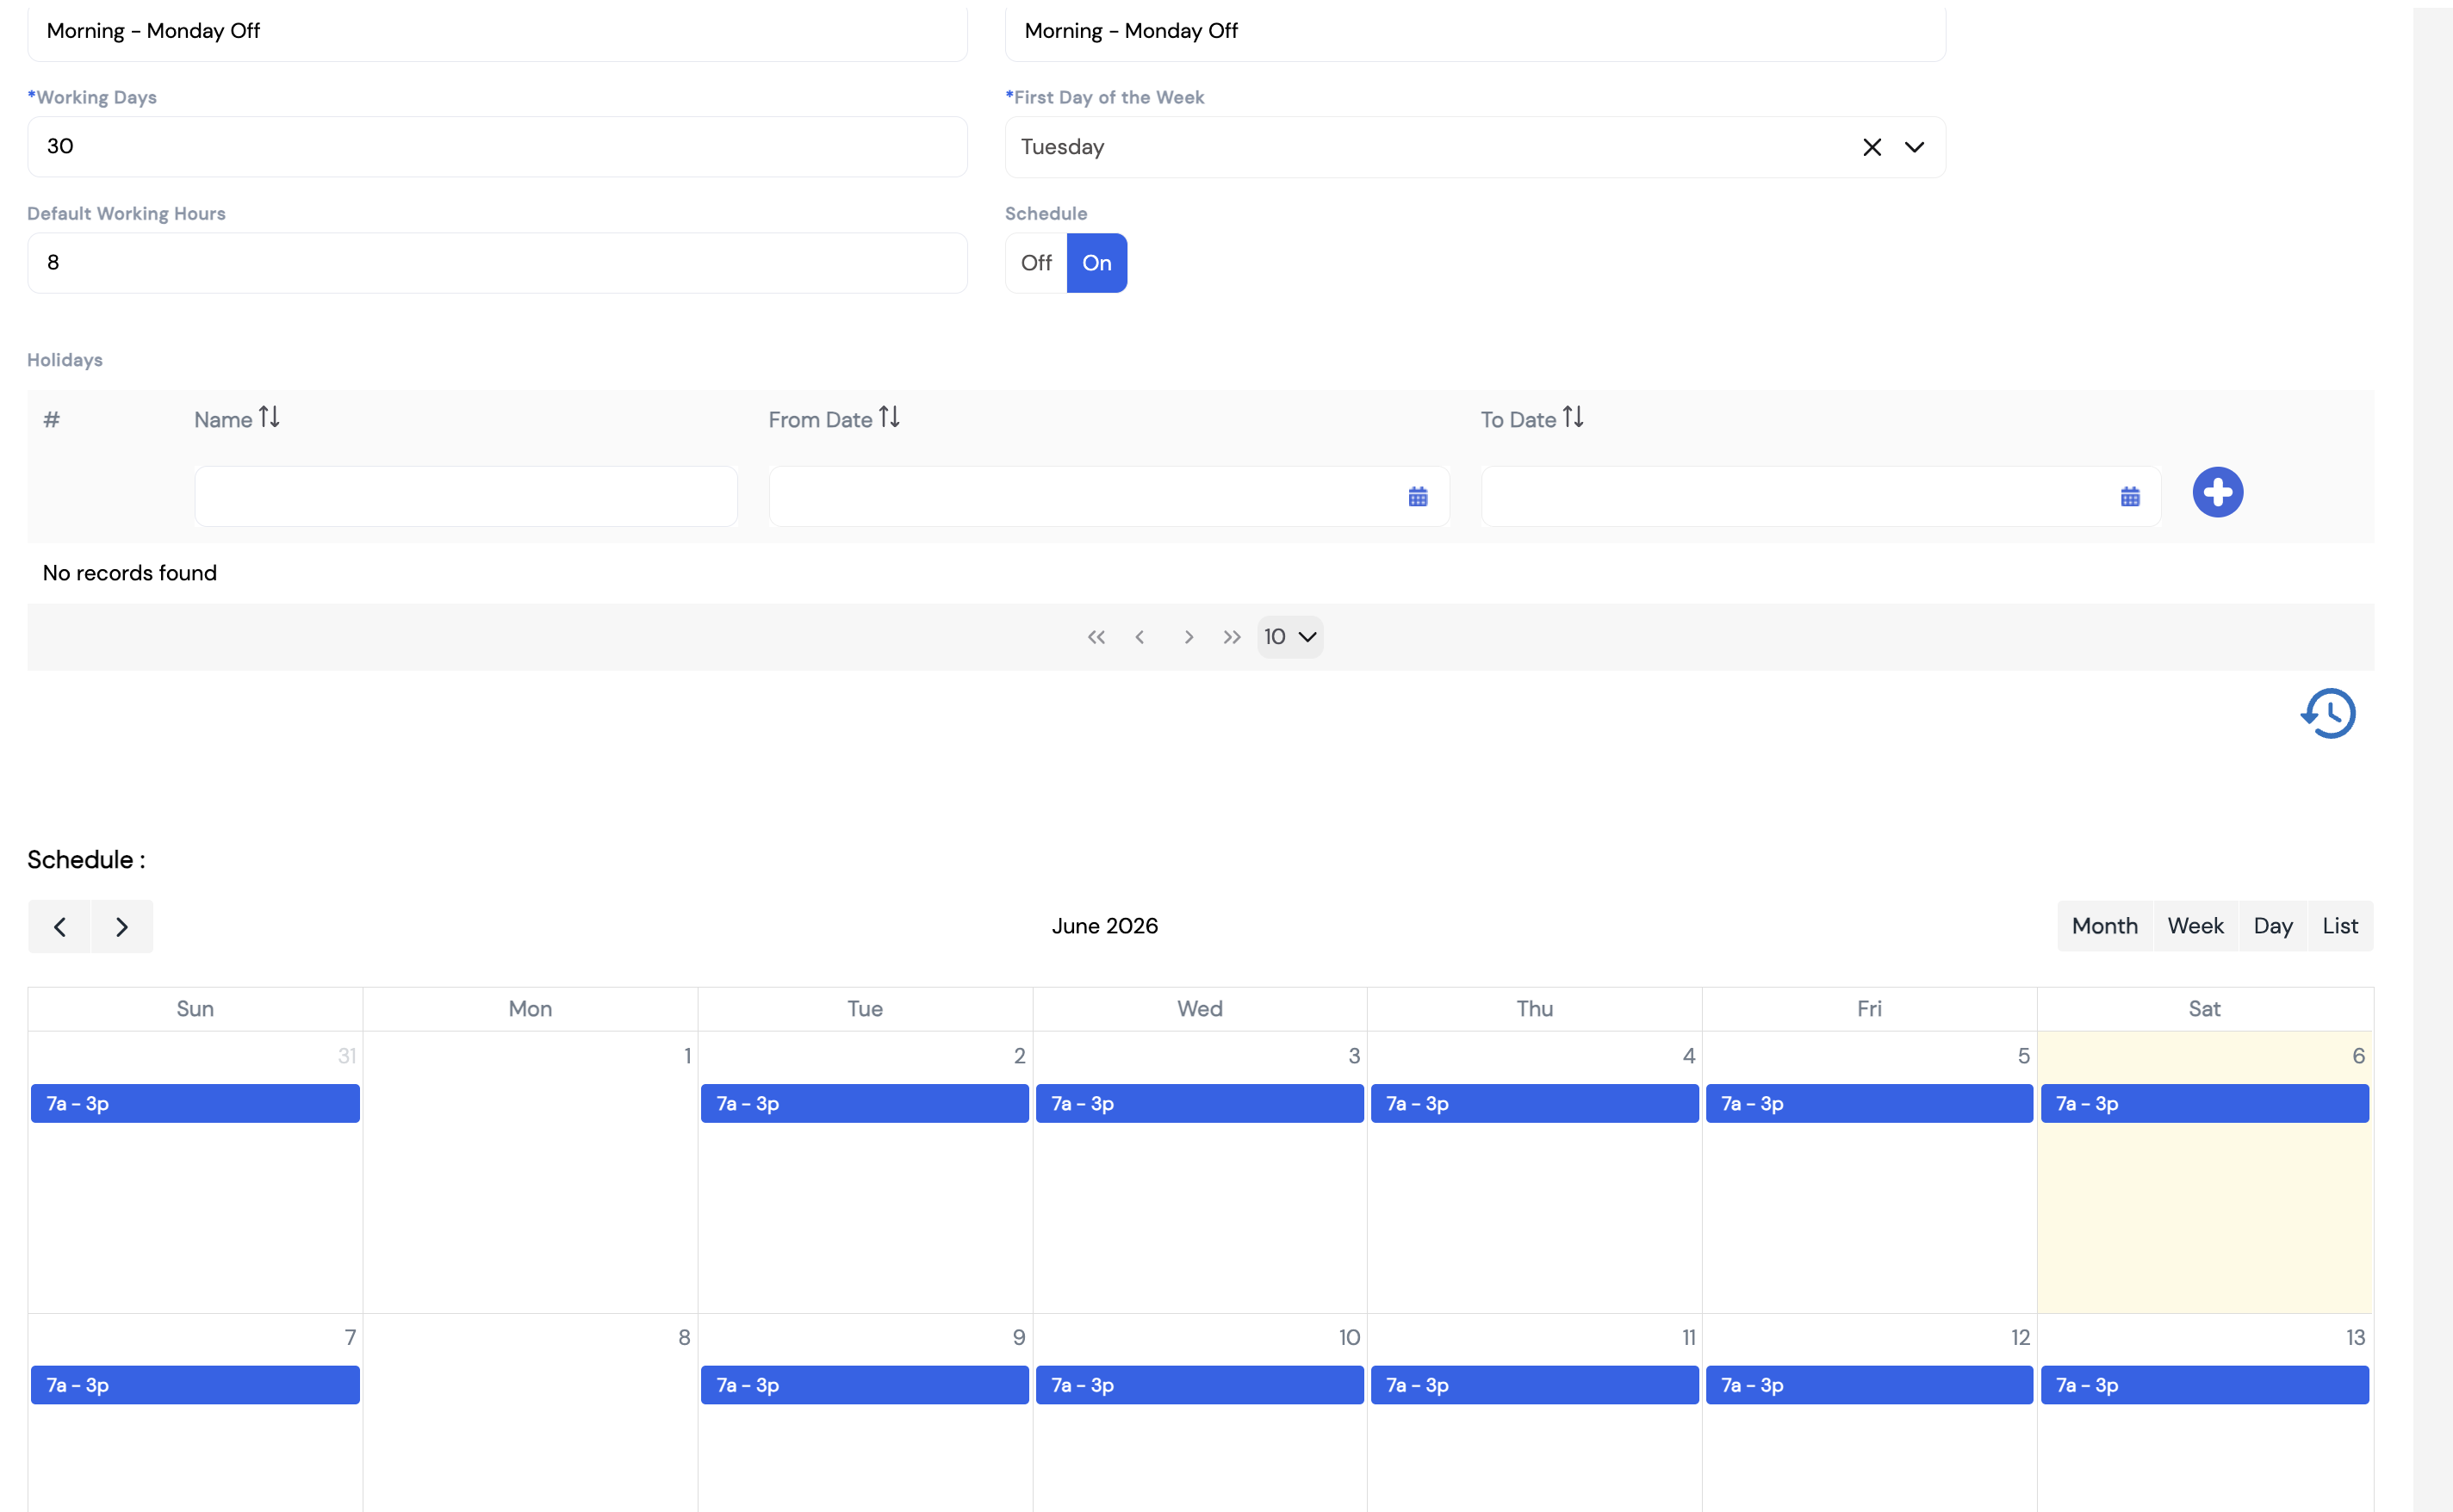Select day number 4 in calendar
2453x1512 pixels.
[1689, 1056]
